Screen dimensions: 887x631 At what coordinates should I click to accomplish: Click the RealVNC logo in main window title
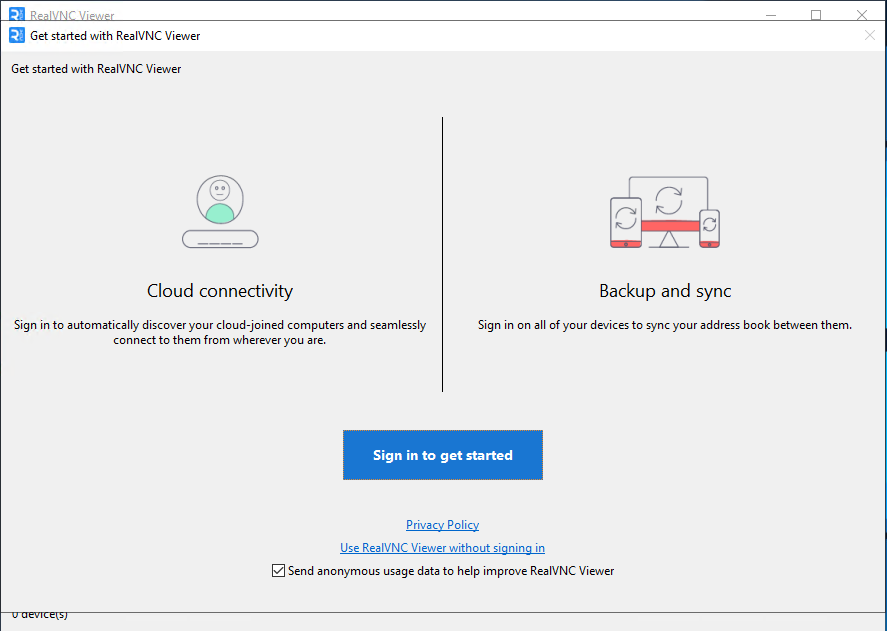coord(17,15)
